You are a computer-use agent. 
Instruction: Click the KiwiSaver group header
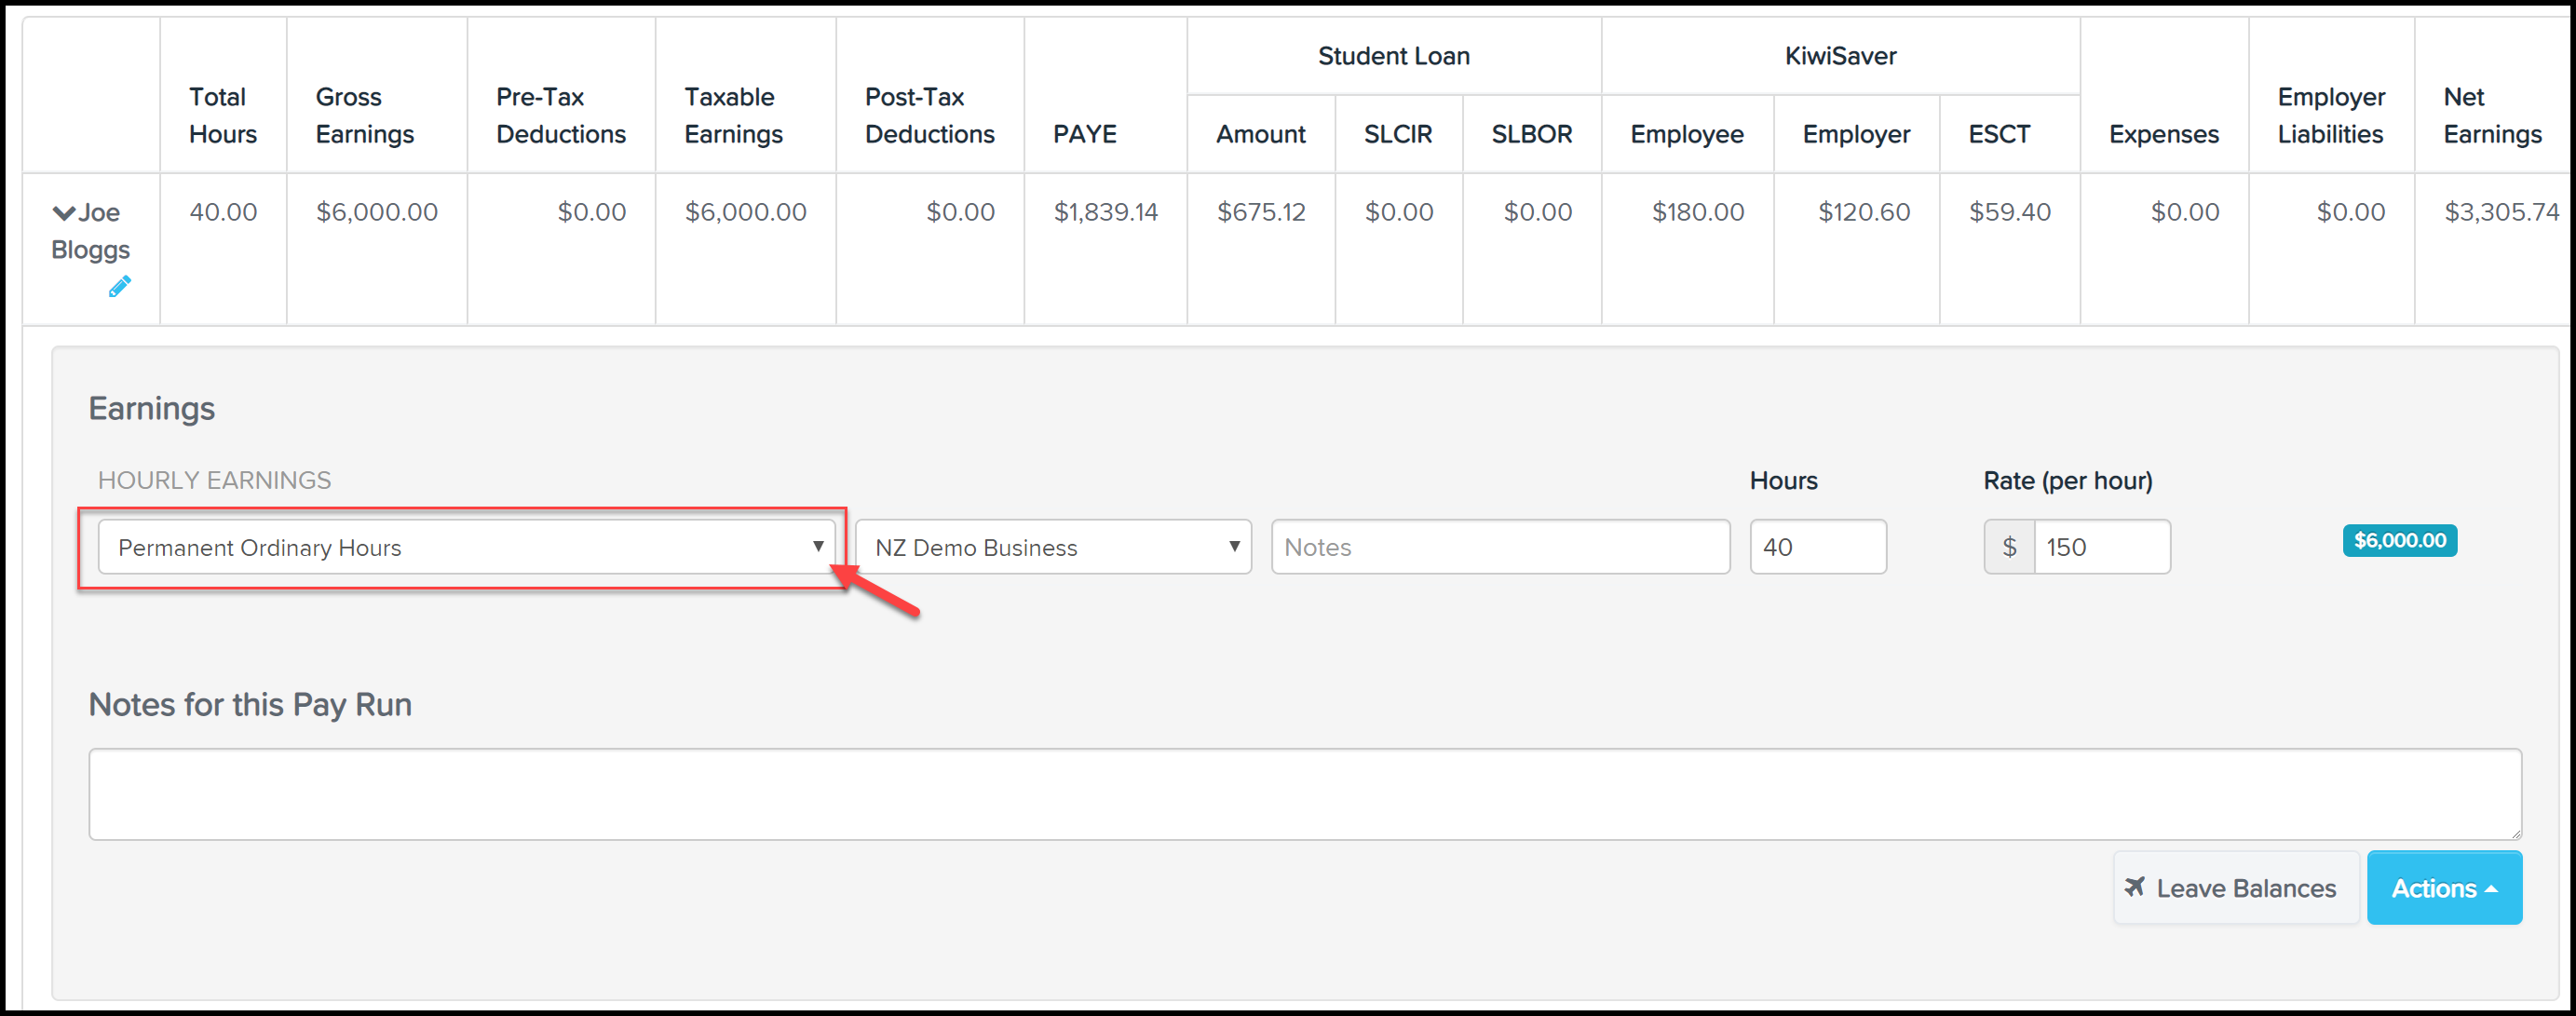[x=1839, y=56]
